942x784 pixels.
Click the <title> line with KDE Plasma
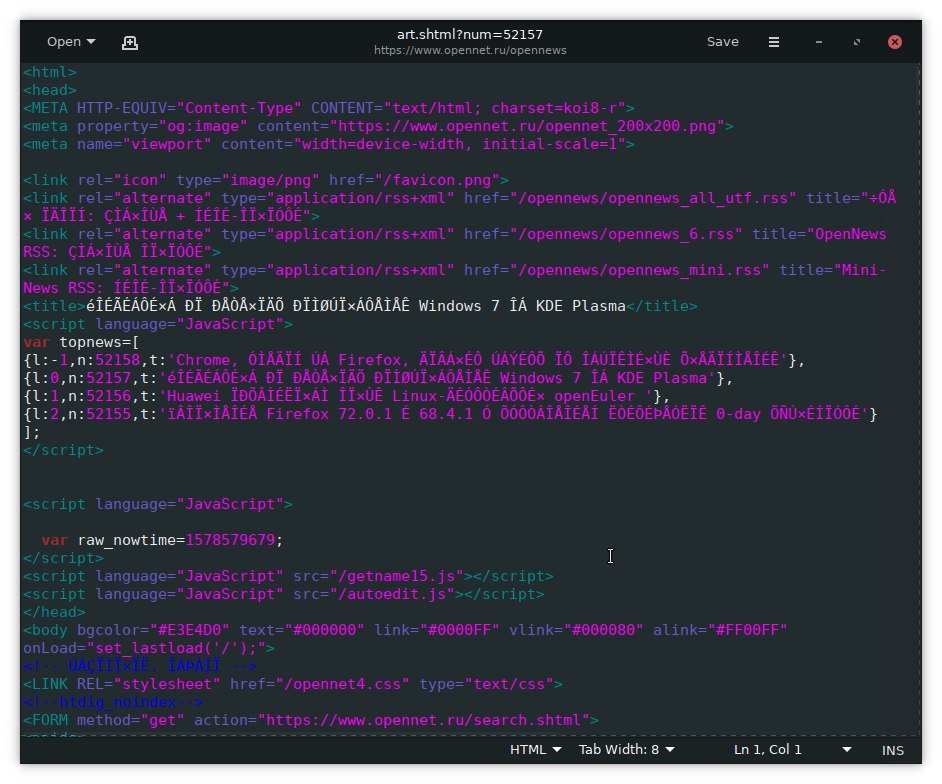tap(360, 306)
